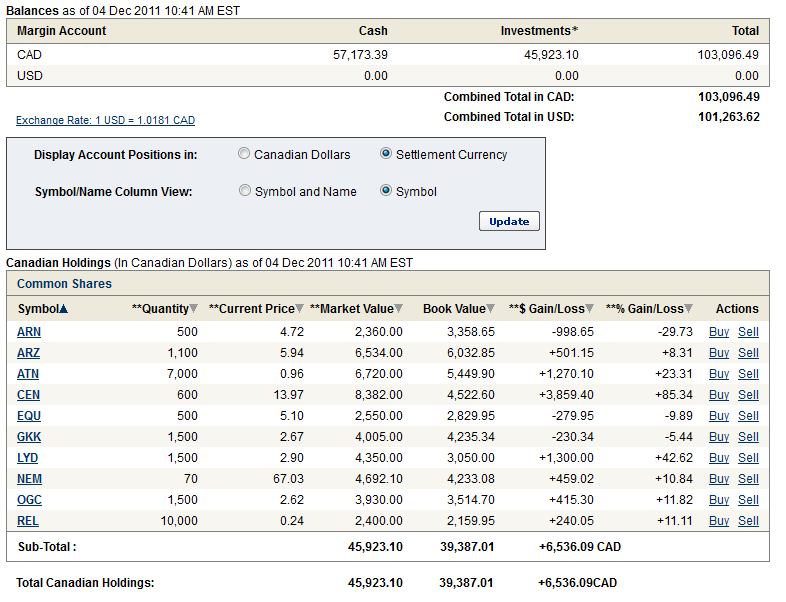Sort by Symbol column arrow
786x602 pixels.
64,309
